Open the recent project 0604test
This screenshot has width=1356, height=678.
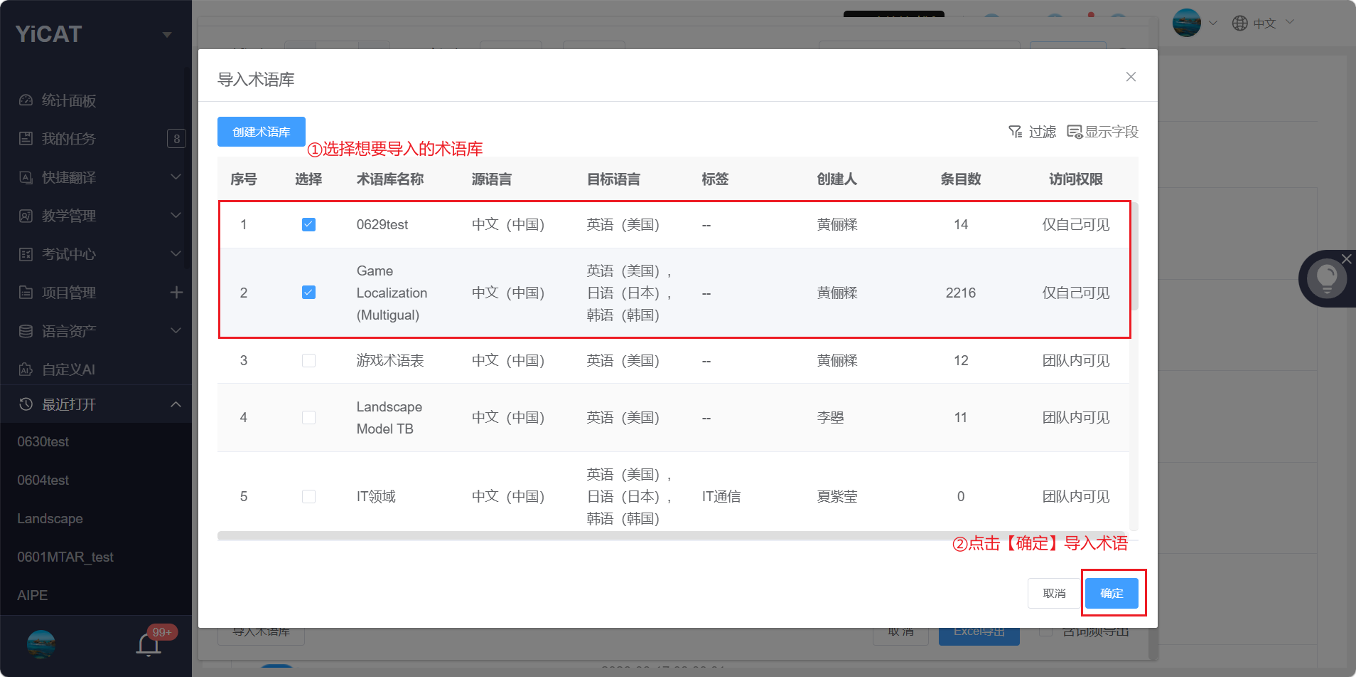(43, 480)
